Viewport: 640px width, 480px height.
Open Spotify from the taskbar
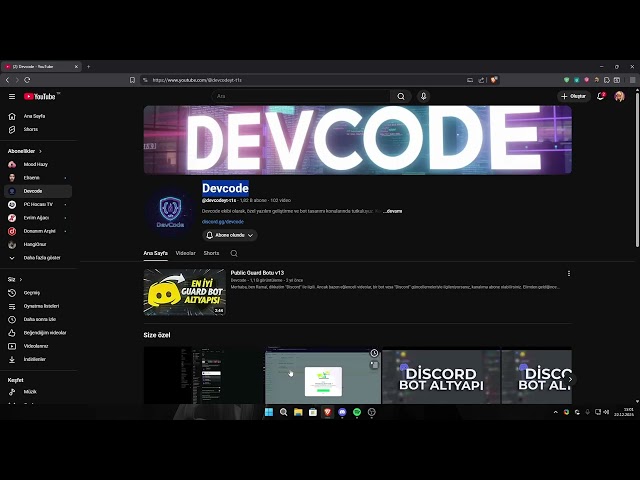pyautogui.click(x=357, y=412)
